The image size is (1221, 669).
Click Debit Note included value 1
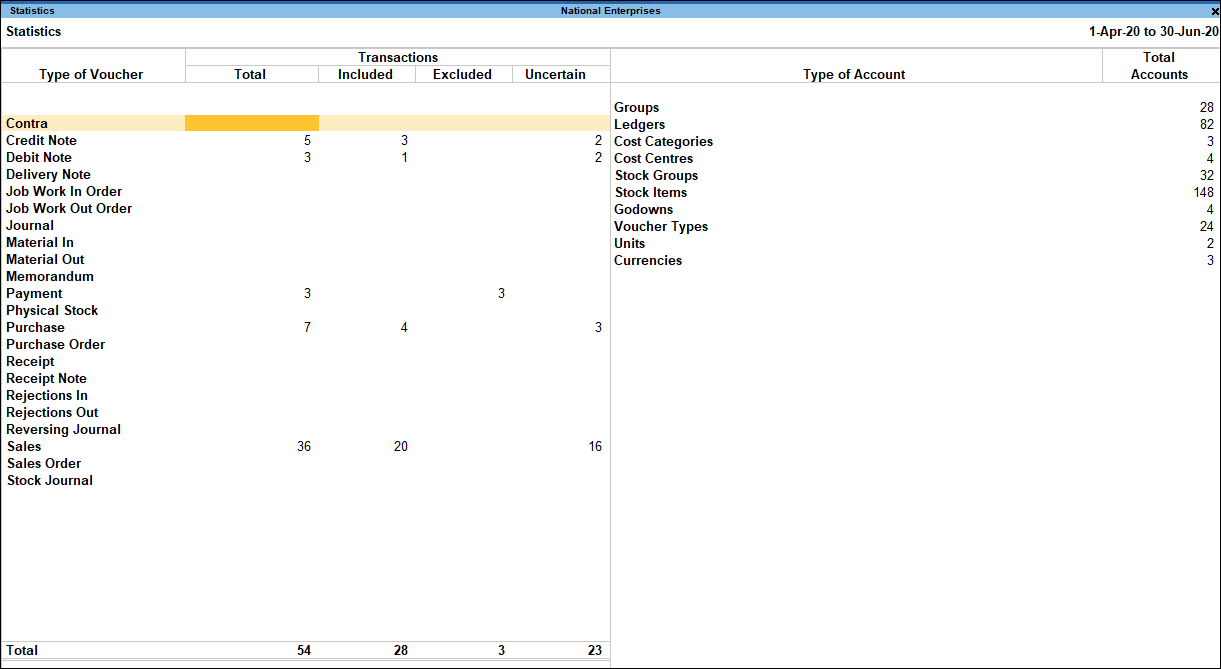click(x=404, y=158)
